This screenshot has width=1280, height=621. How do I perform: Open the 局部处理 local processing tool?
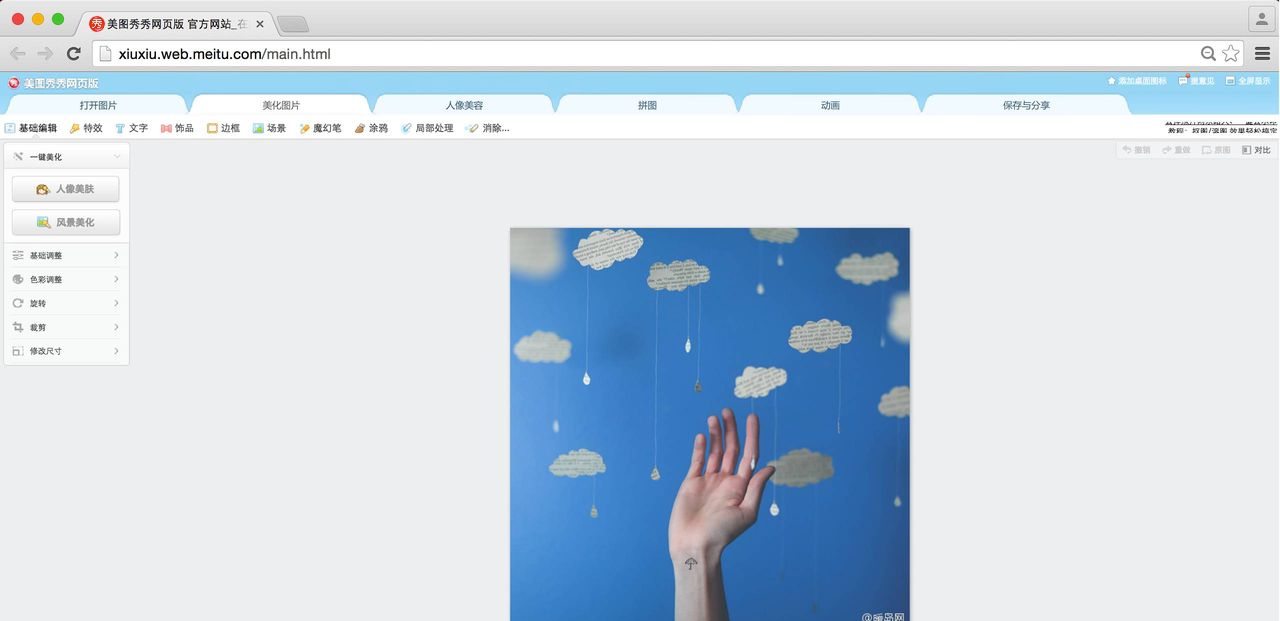tap(427, 128)
